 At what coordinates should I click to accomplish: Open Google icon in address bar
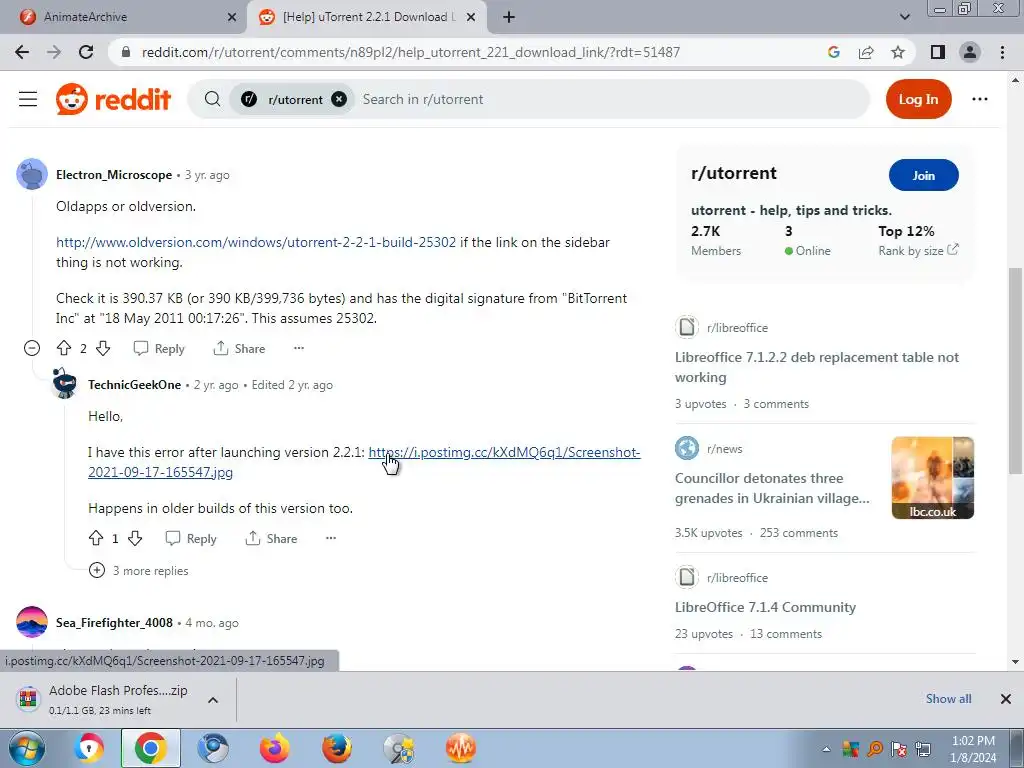click(x=833, y=52)
